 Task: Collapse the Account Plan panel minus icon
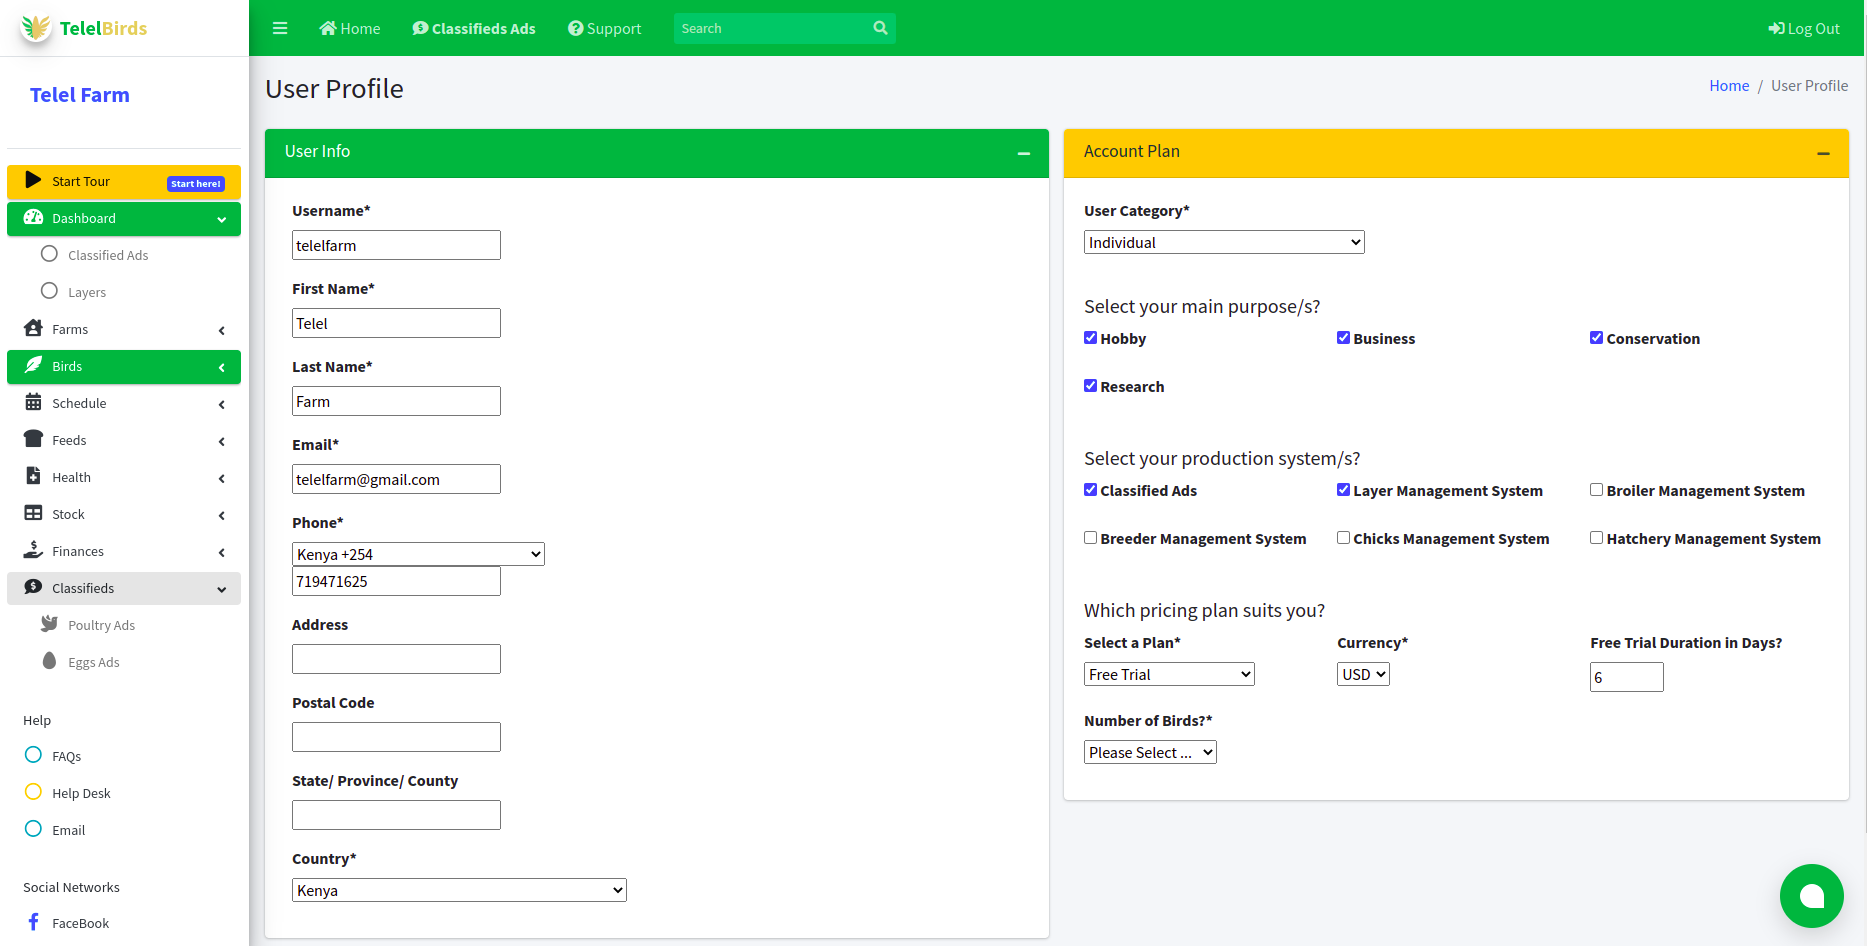1823,153
